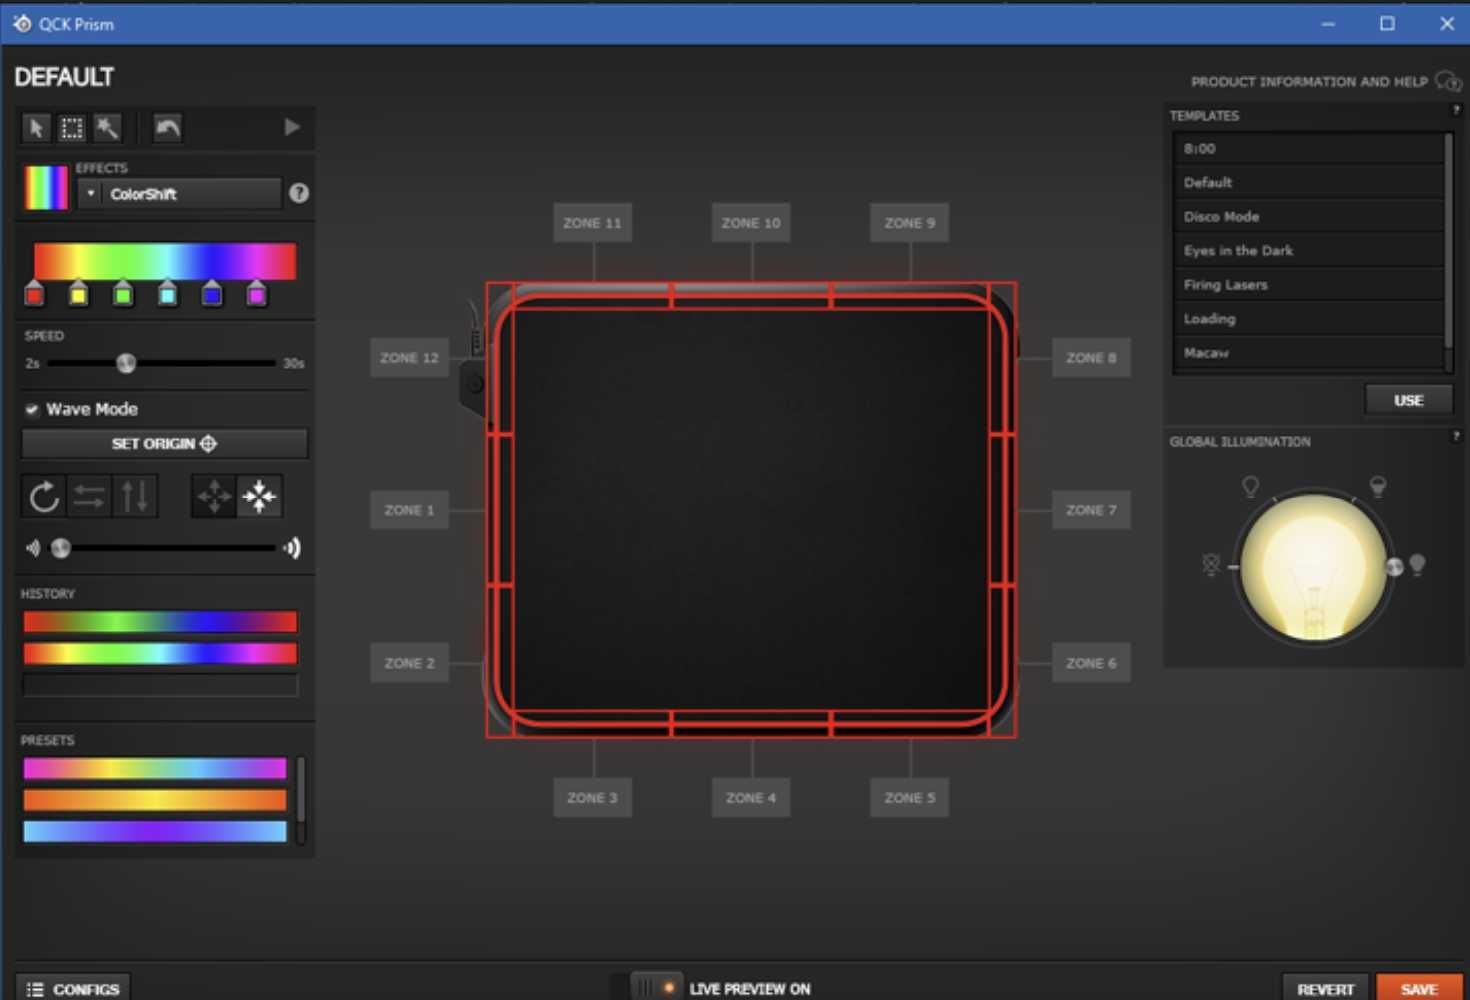1470x1000 pixels.
Task: Select the horizontal wave direction icon
Action: pos(89,496)
